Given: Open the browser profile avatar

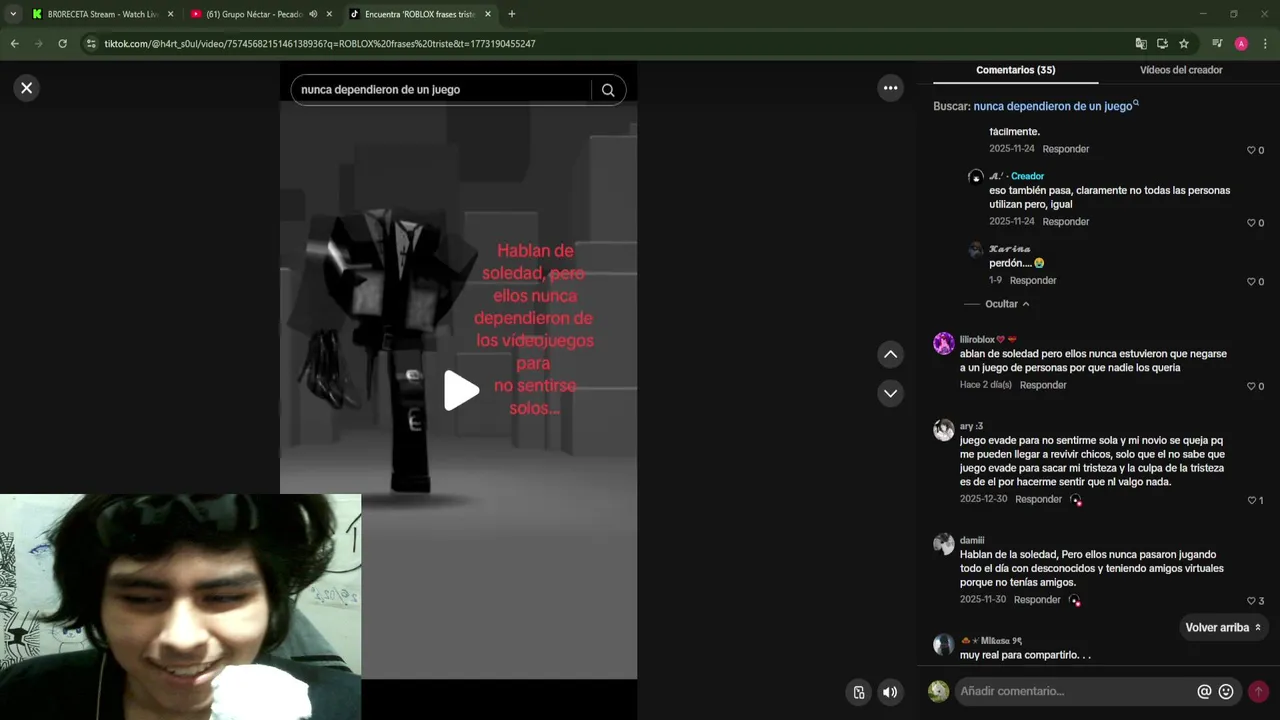Looking at the screenshot, I should (1241, 44).
